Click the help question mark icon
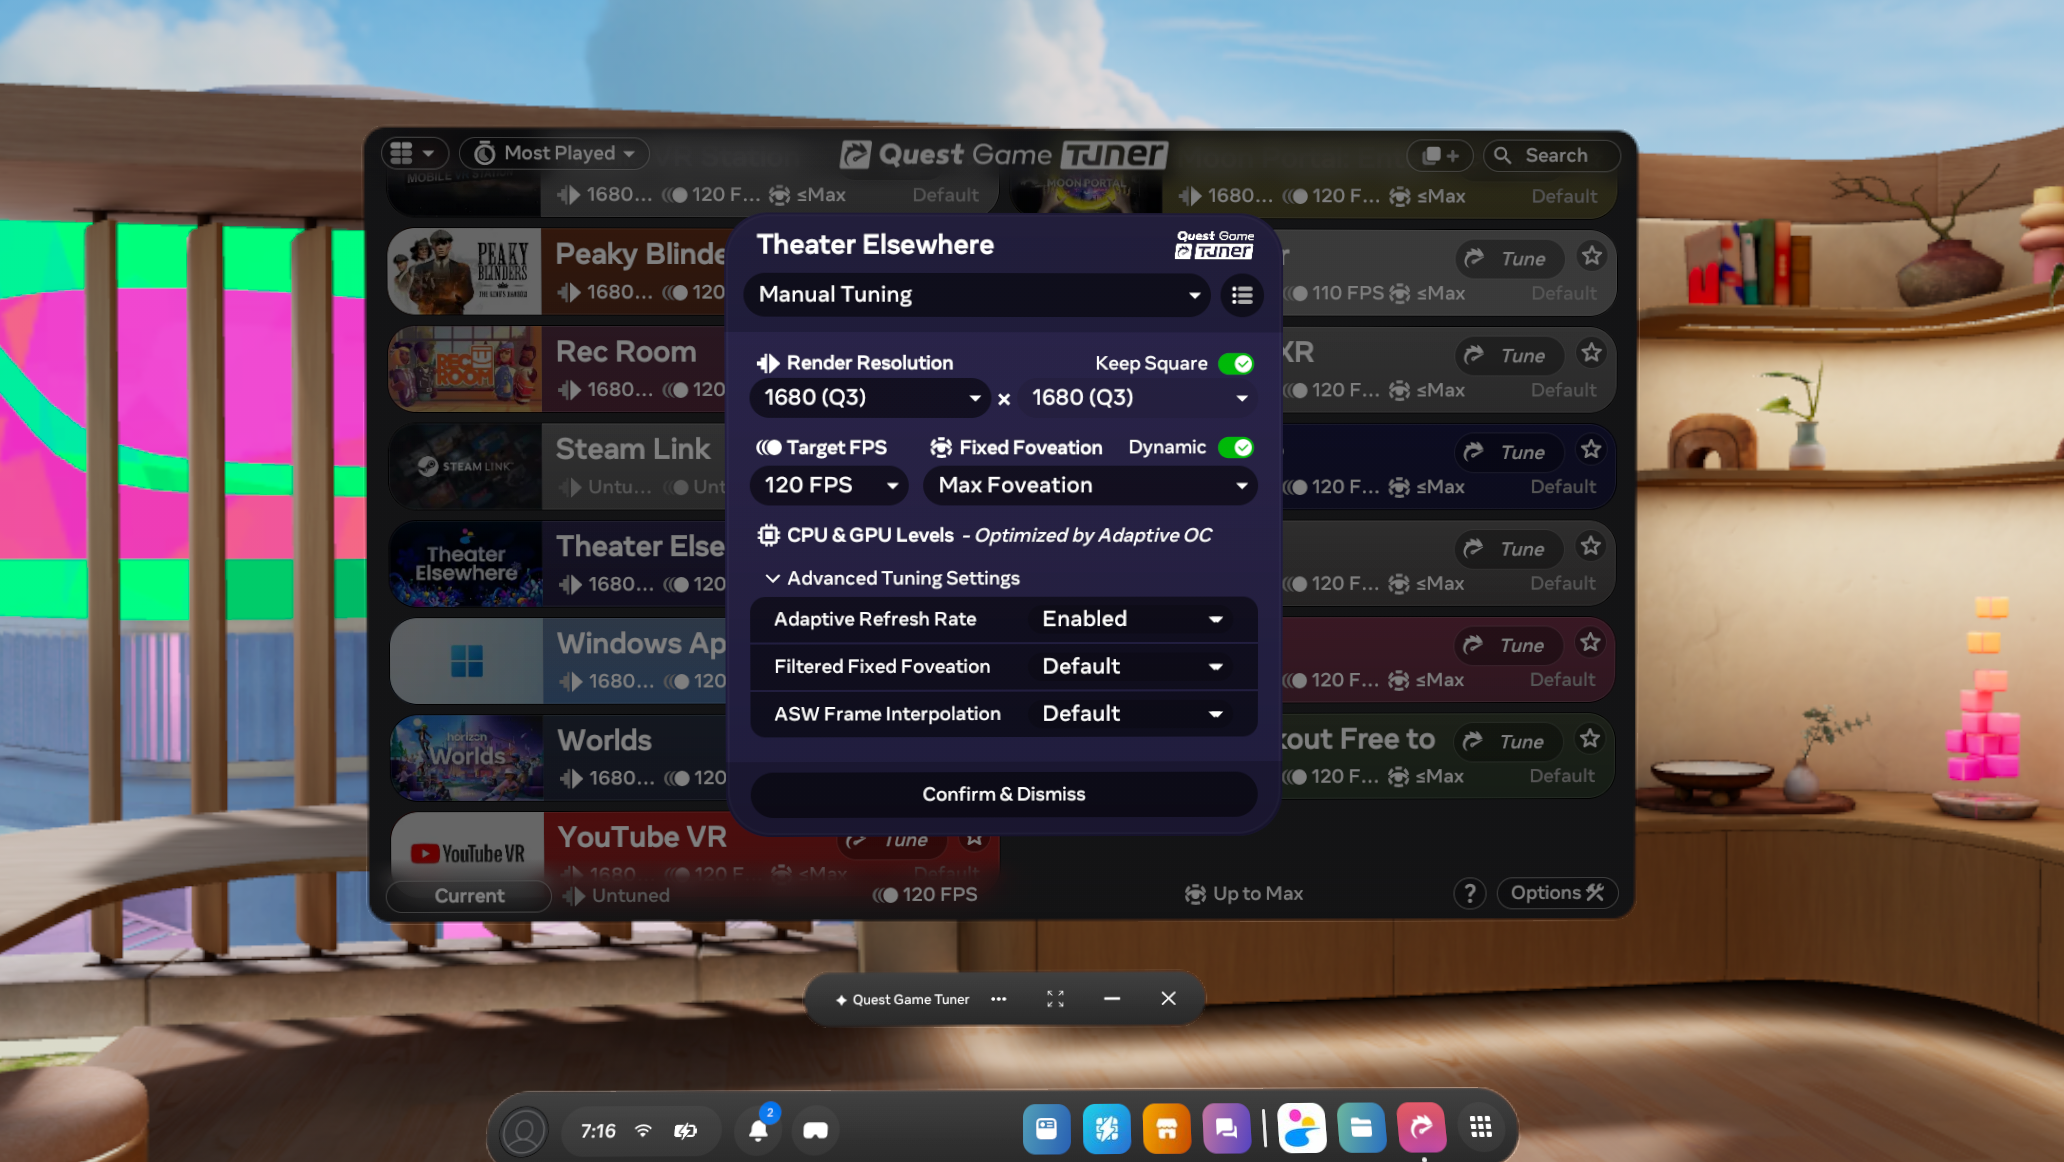Image resolution: width=2064 pixels, height=1162 pixels. (1469, 893)
